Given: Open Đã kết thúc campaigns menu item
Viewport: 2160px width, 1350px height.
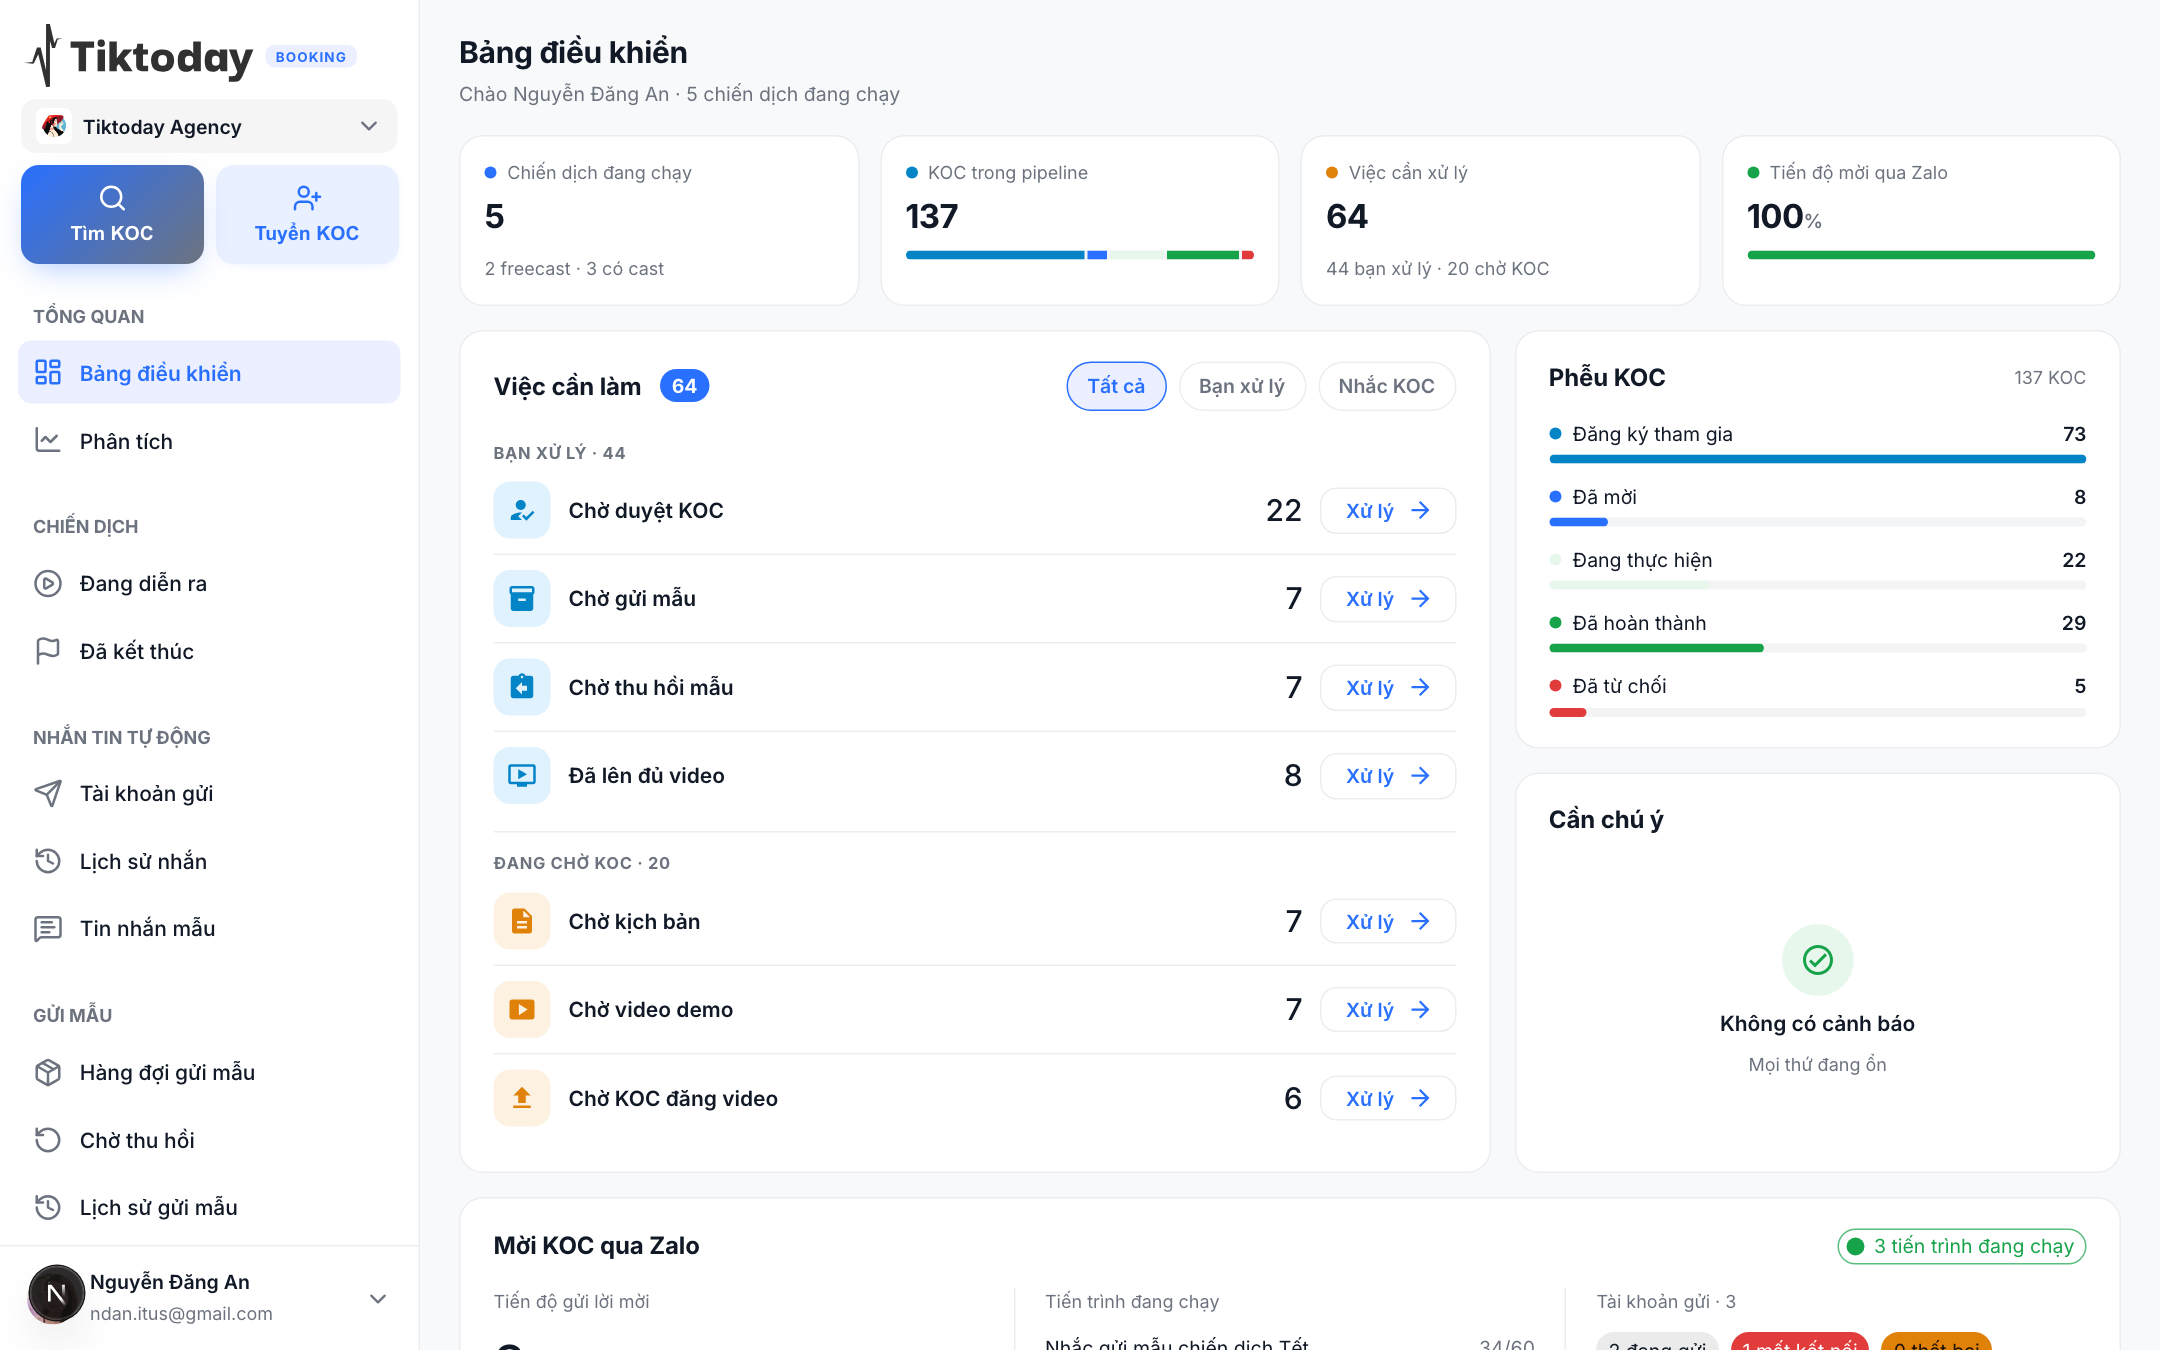Looking at the screenshot, I should tap(209, 651).
